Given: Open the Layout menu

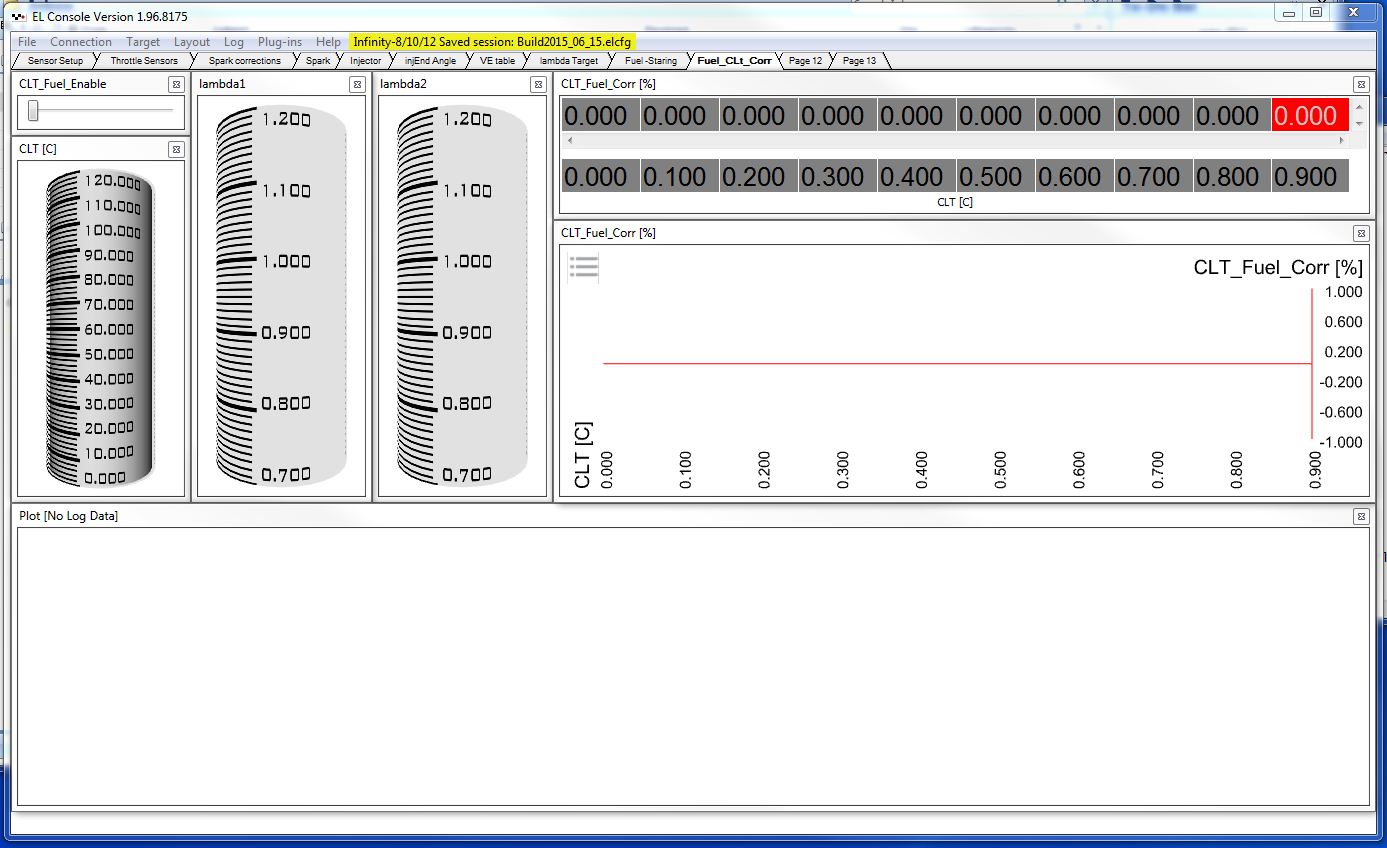Looking at the screenshot, I should pos(191,42).
